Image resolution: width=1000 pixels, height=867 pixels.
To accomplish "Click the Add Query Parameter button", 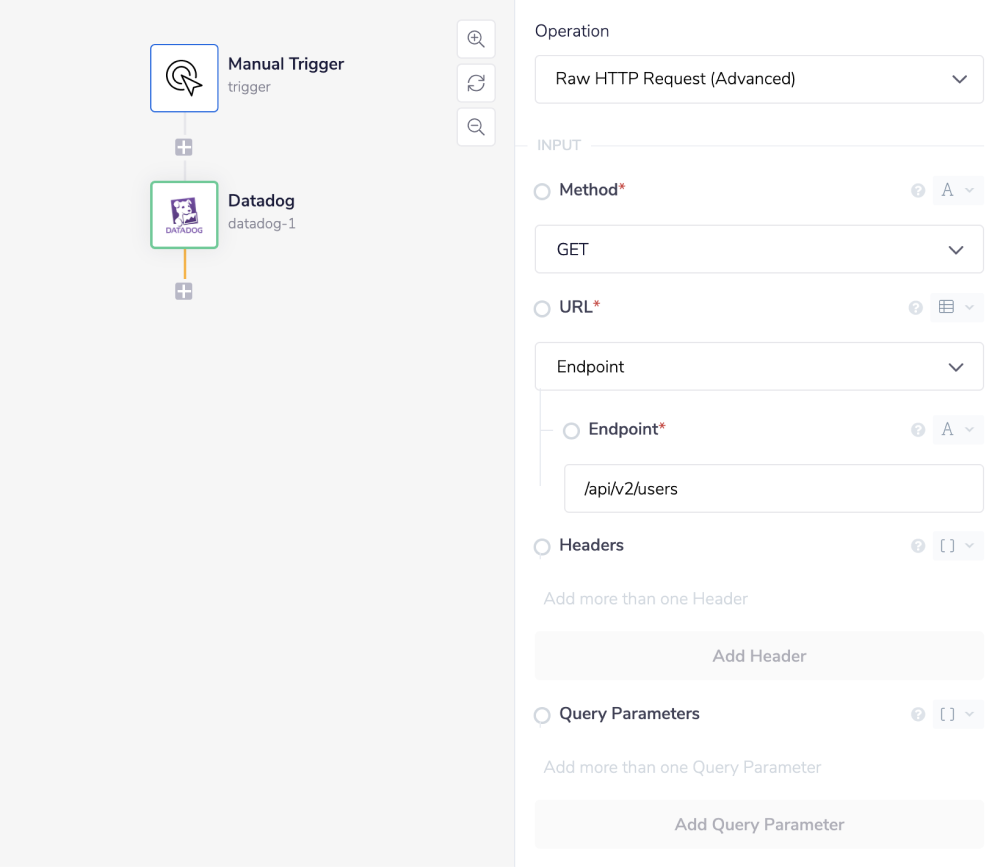I will click(x=759, y=824).
